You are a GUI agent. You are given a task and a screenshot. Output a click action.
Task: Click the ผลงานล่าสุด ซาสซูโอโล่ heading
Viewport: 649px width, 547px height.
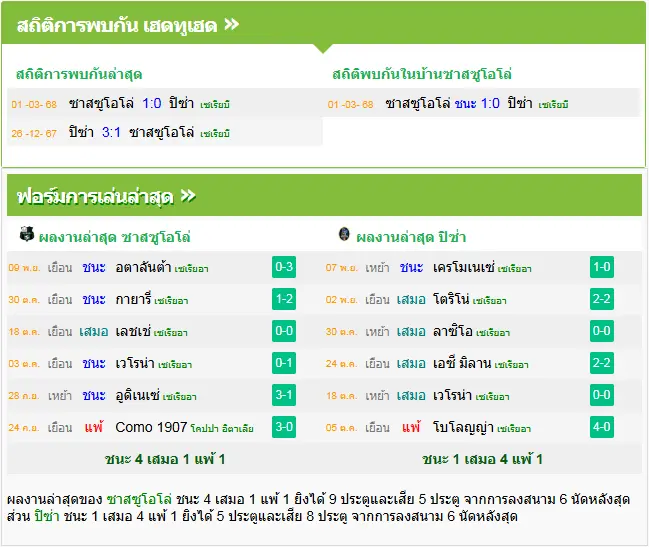pyautogui.click(x=115, y=238)
